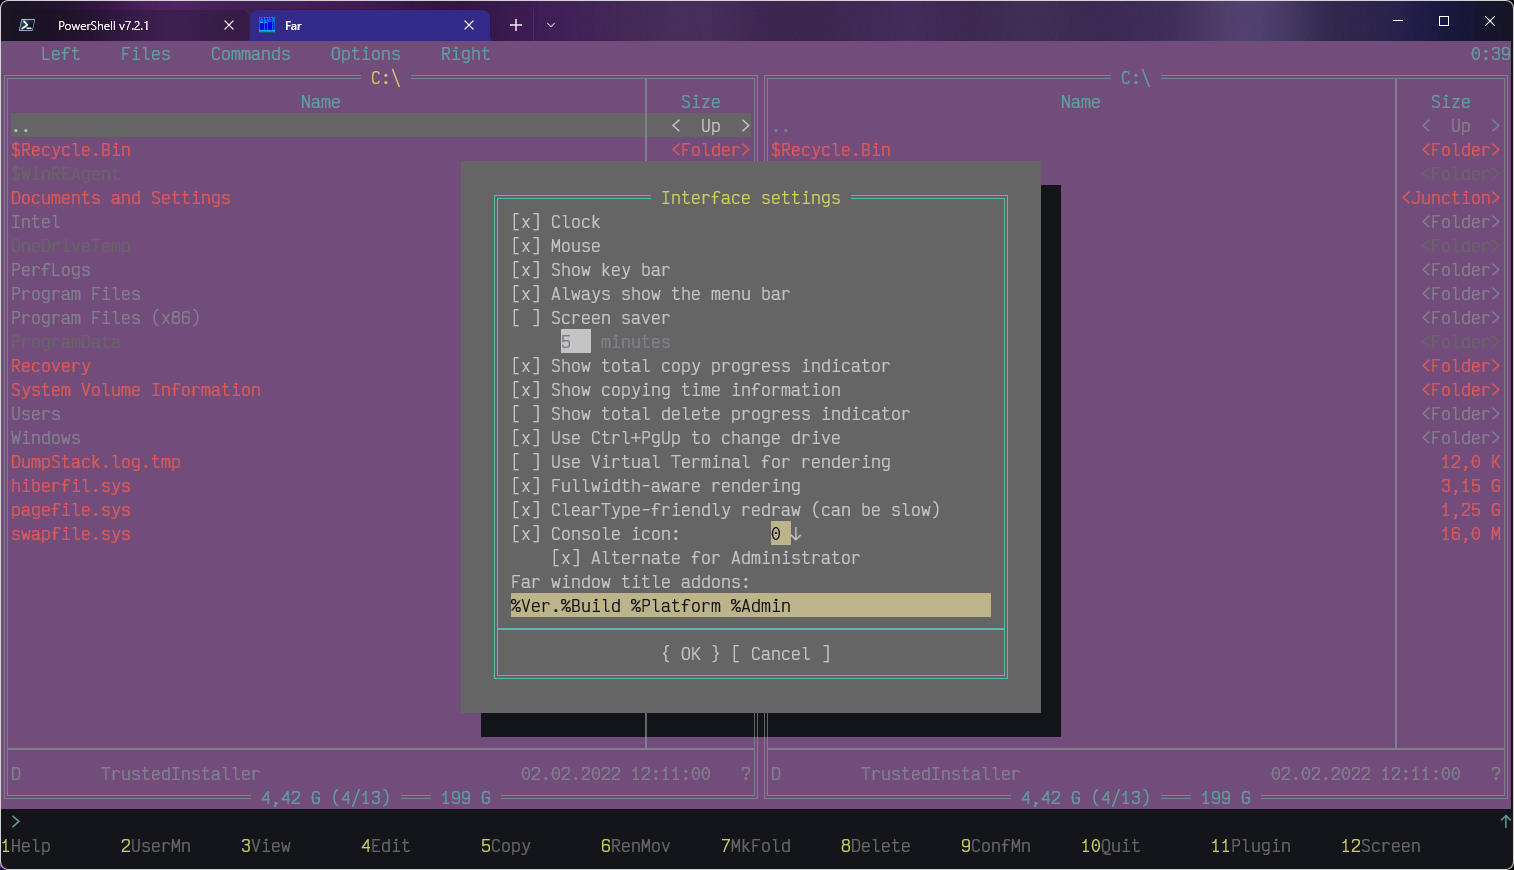
Task: Toggle Always show the menu bar
Action: tap(526, 294)
